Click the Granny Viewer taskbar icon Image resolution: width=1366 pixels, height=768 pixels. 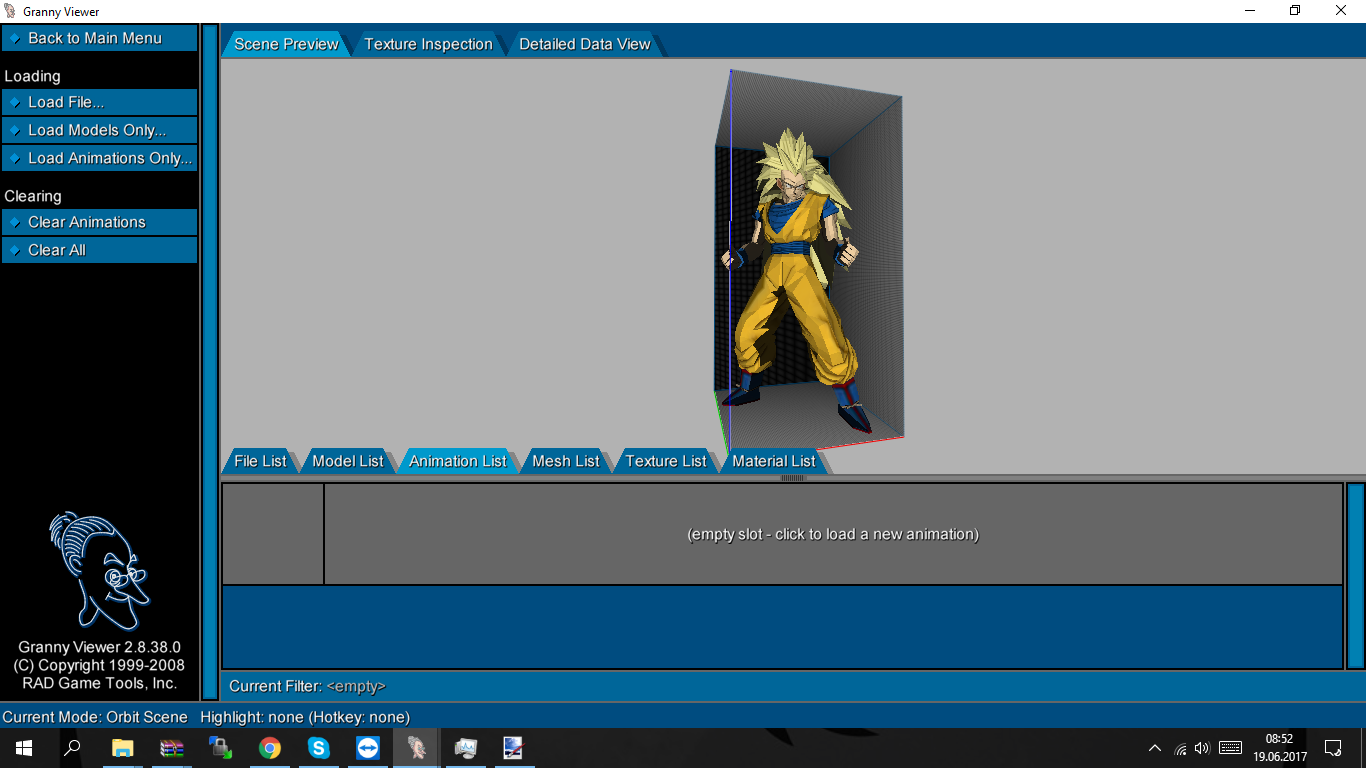416,748
